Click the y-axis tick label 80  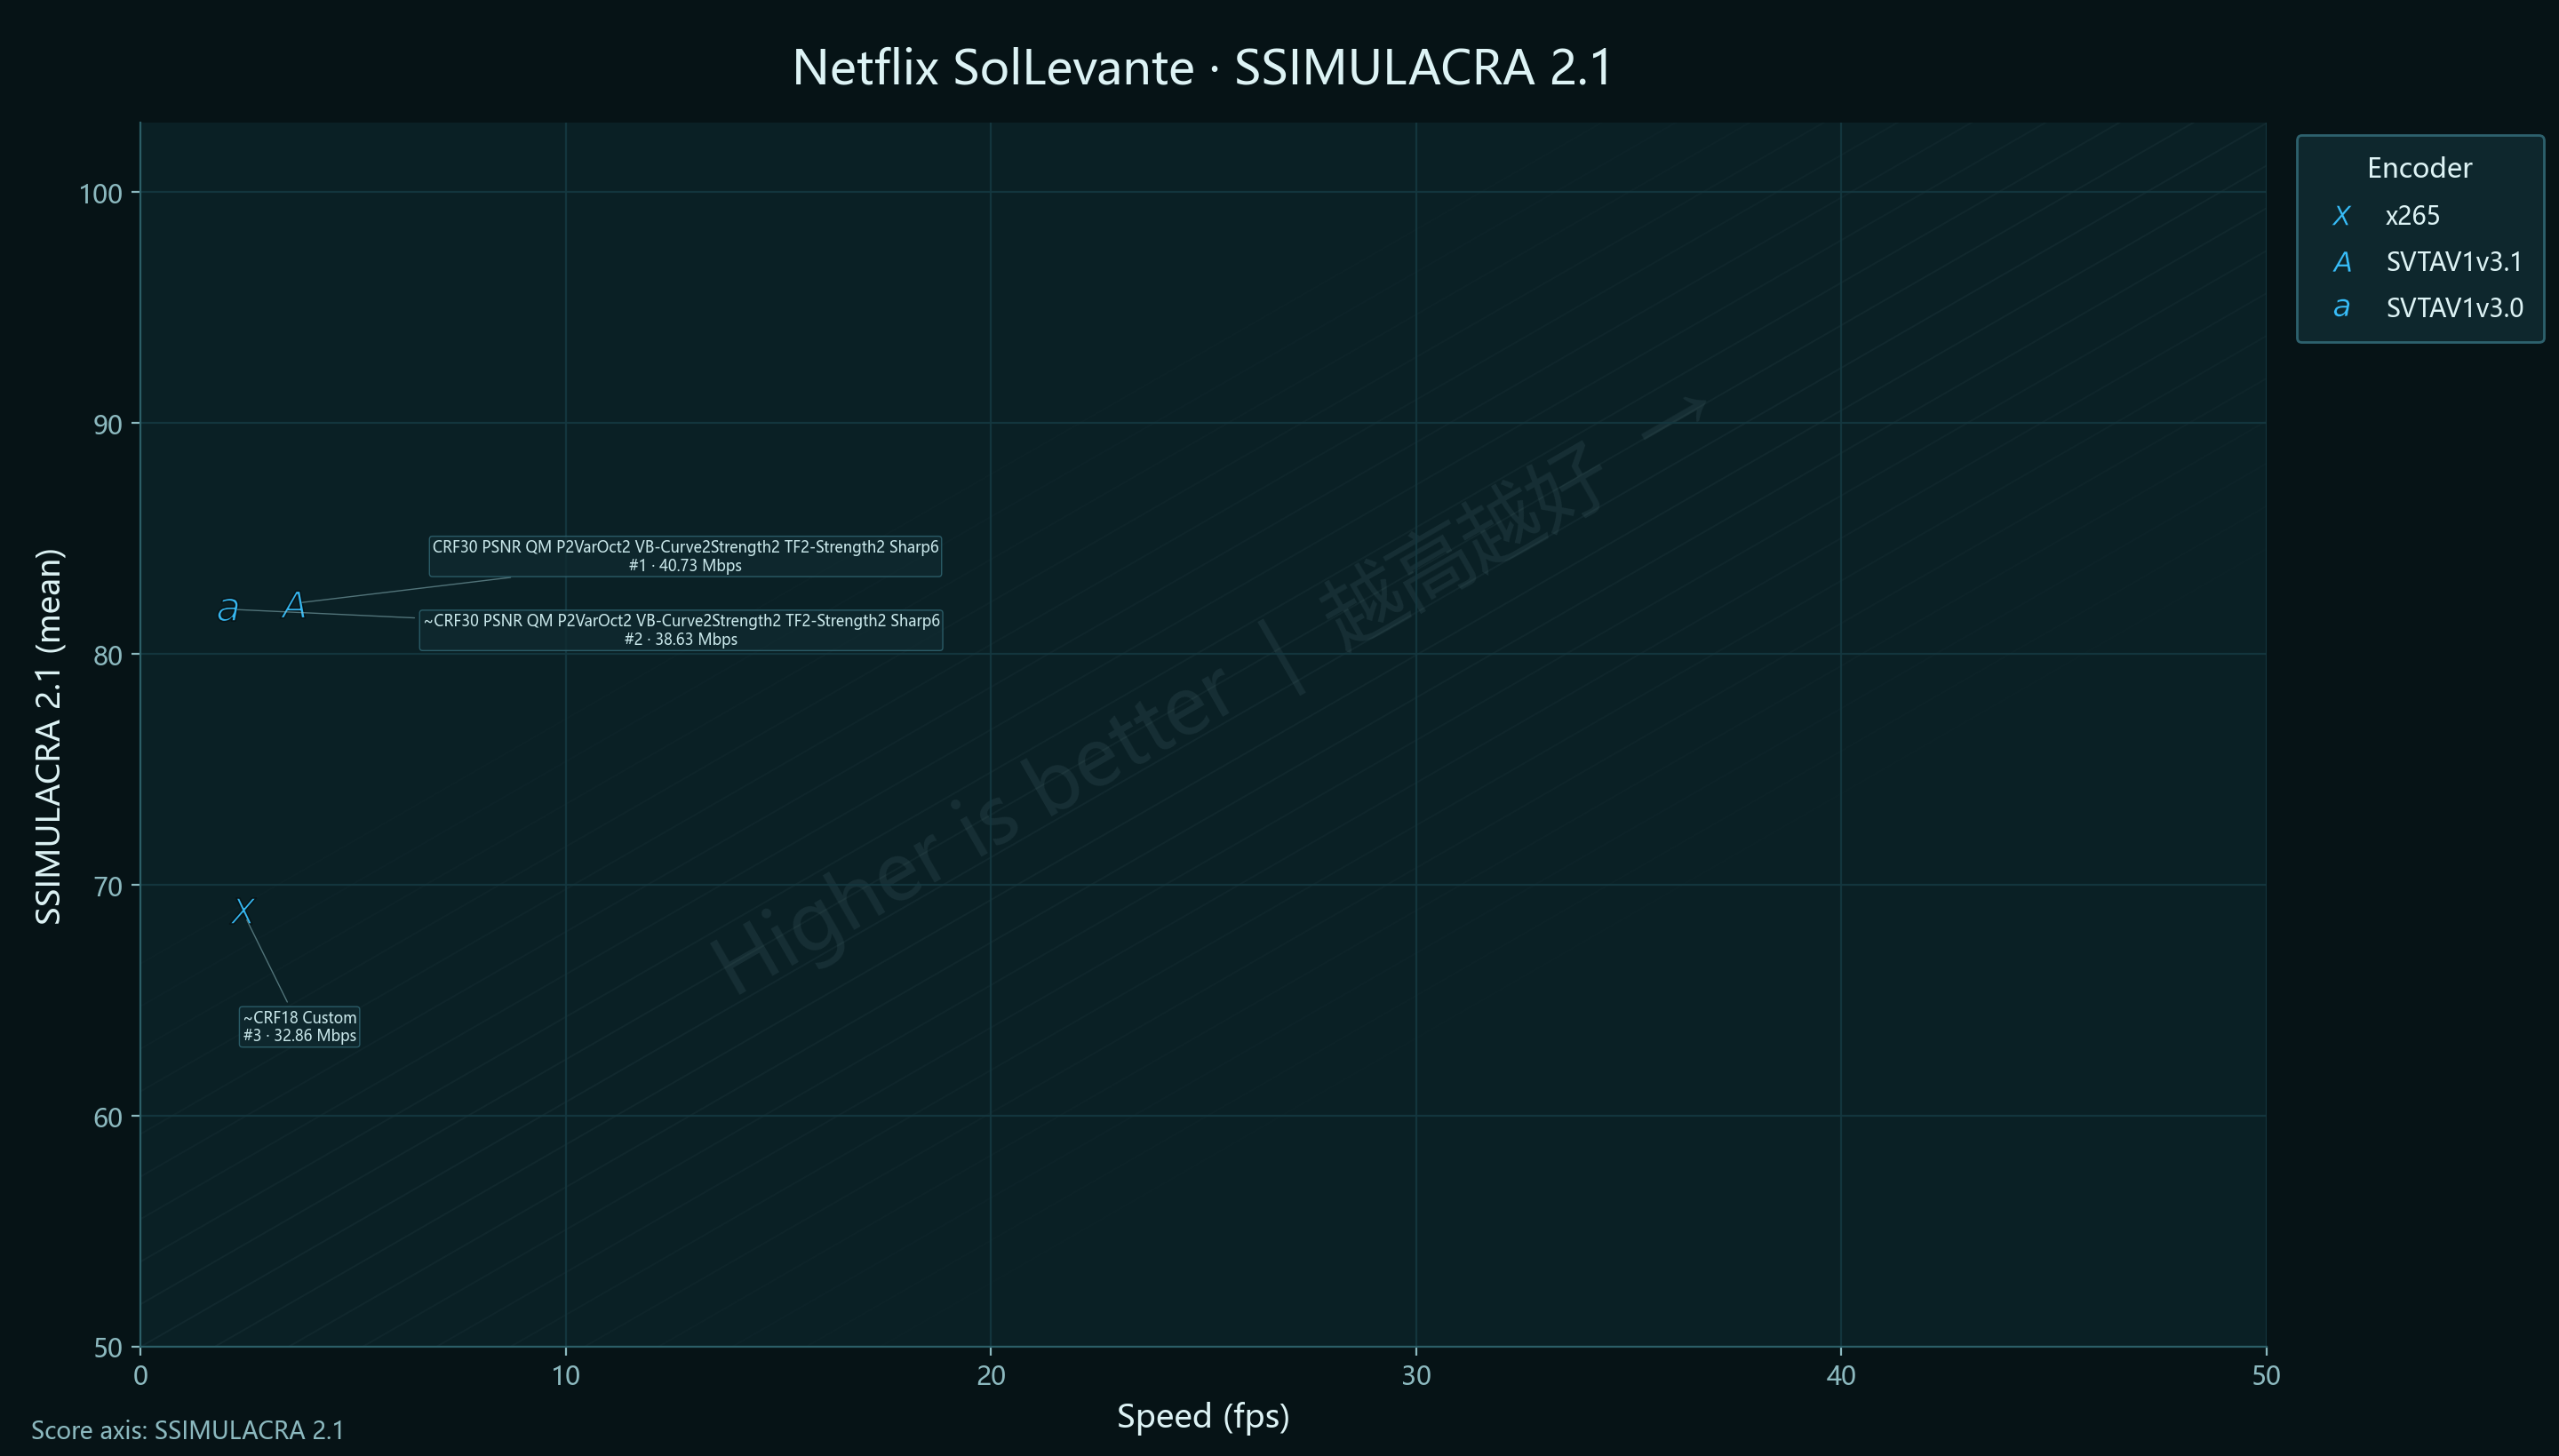pos(108,655)
